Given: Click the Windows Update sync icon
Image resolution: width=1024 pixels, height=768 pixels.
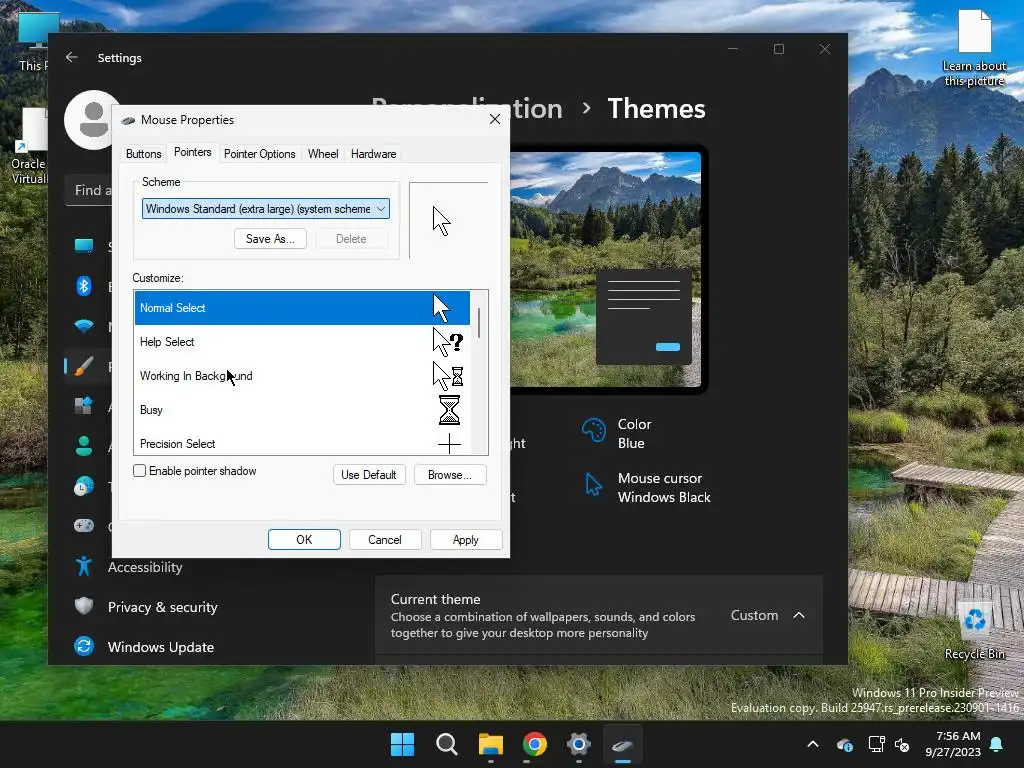Looking at the screenshot, I should click(84, 646).
